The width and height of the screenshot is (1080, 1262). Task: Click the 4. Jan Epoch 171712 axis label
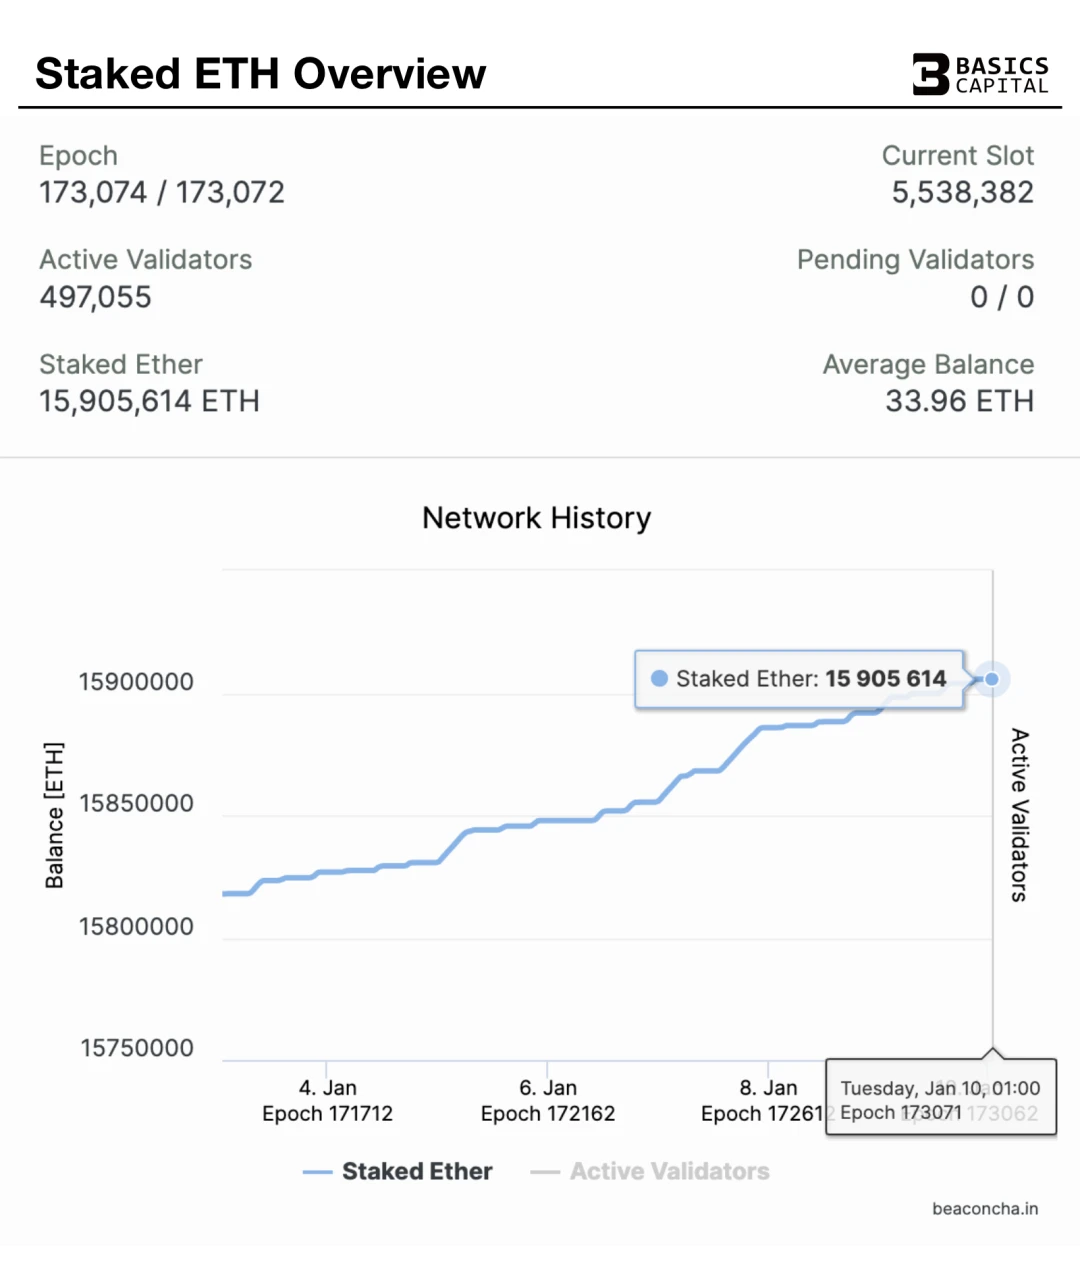pyautogui.click(x=327, y=1100)
